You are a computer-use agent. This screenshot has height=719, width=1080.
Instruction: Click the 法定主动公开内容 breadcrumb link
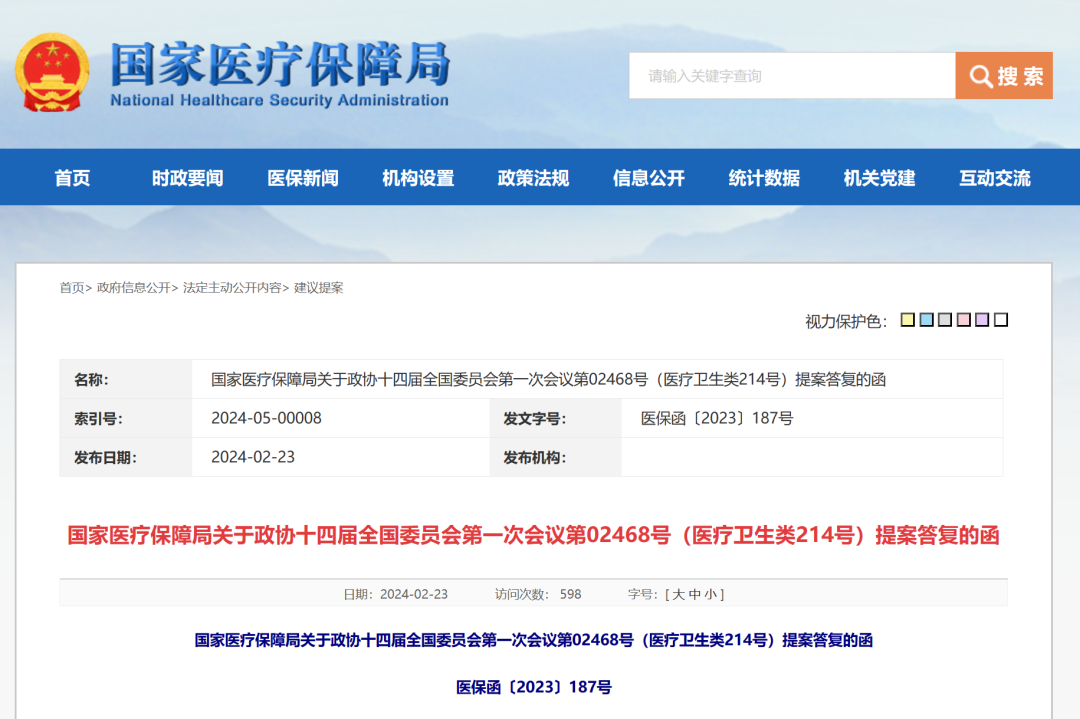[232, 288]
